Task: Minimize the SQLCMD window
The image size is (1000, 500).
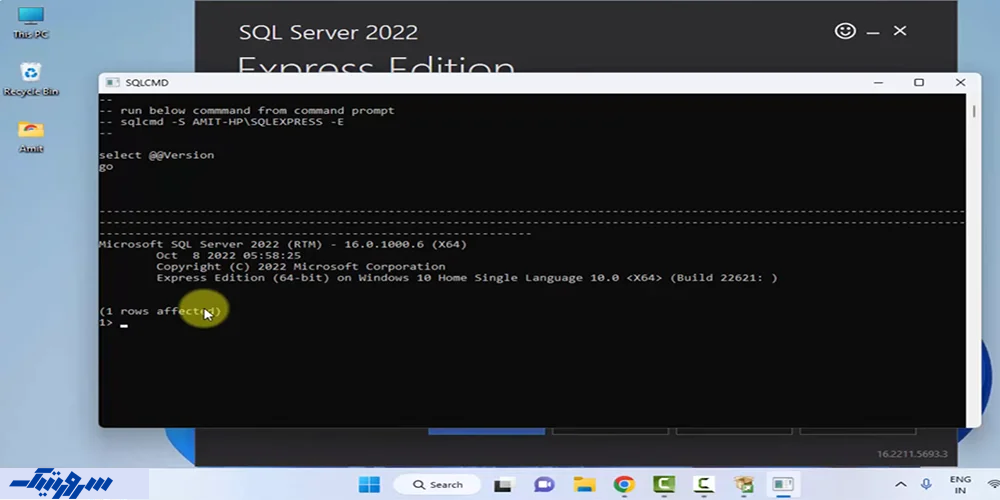Action: (878, 83)
